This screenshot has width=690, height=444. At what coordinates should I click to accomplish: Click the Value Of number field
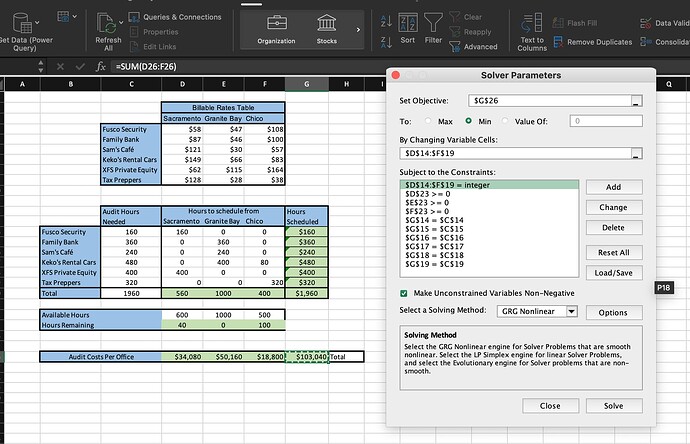606,121
